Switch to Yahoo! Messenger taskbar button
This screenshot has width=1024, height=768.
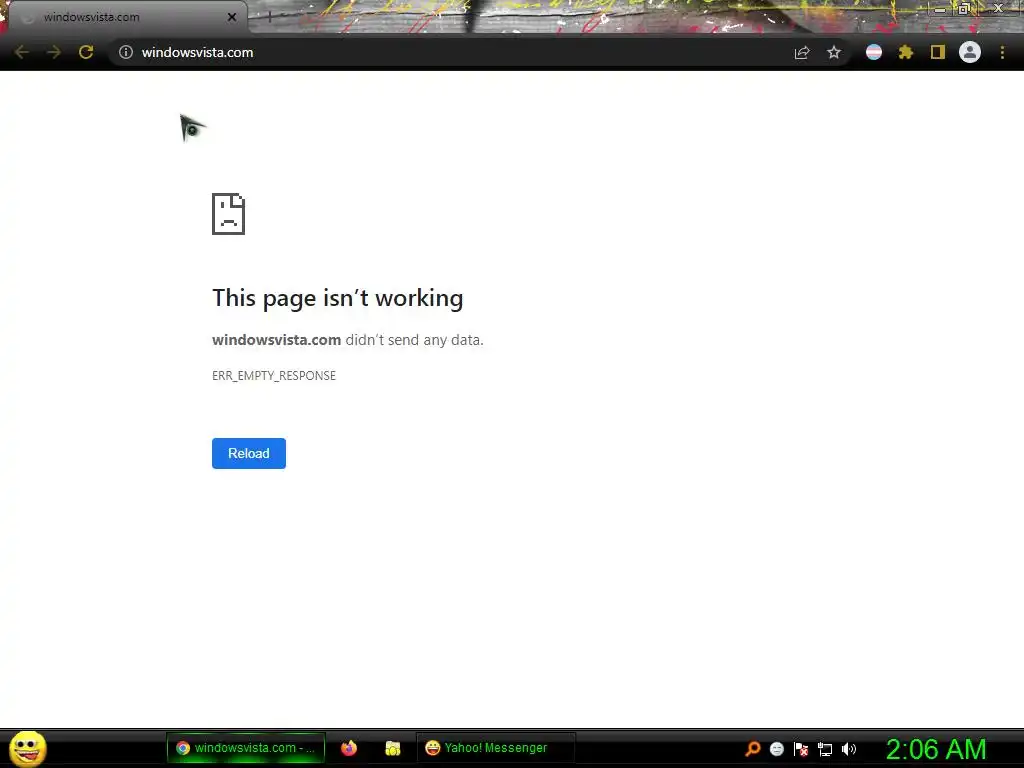(496, 748)
